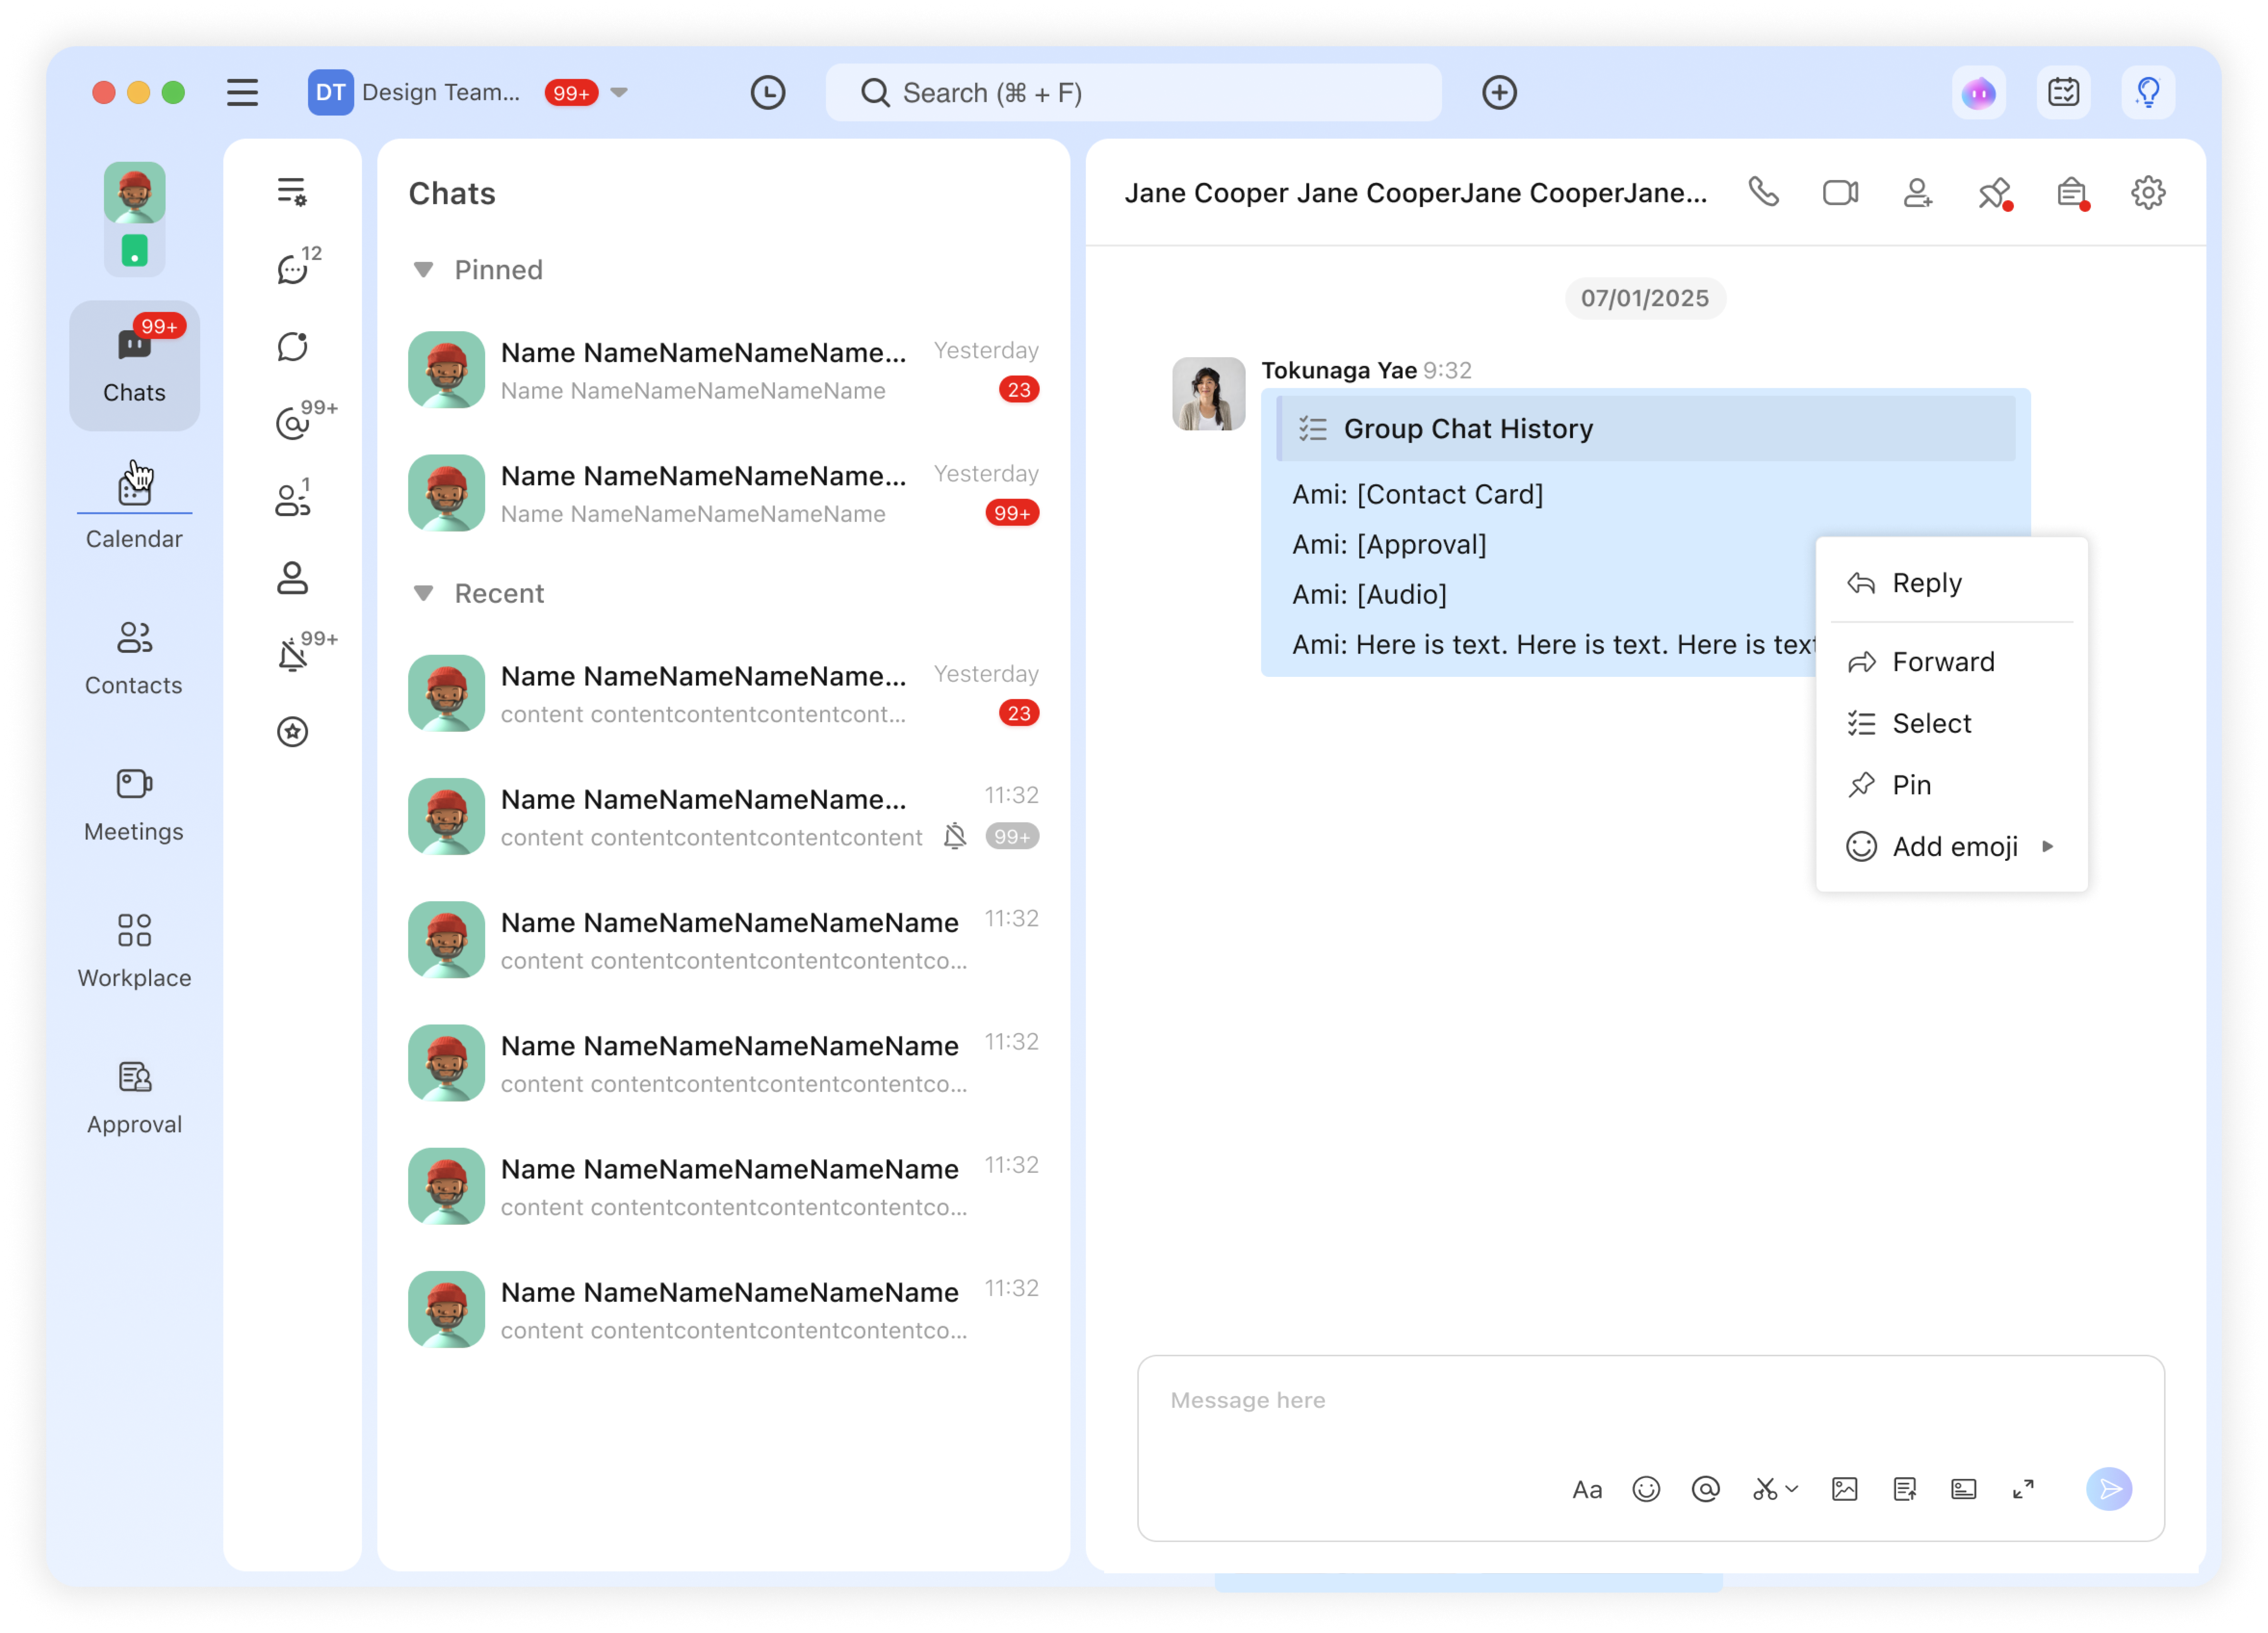Open Contacts in the left sidebar
The image size is (2268, 1633).
coord(134,657)
